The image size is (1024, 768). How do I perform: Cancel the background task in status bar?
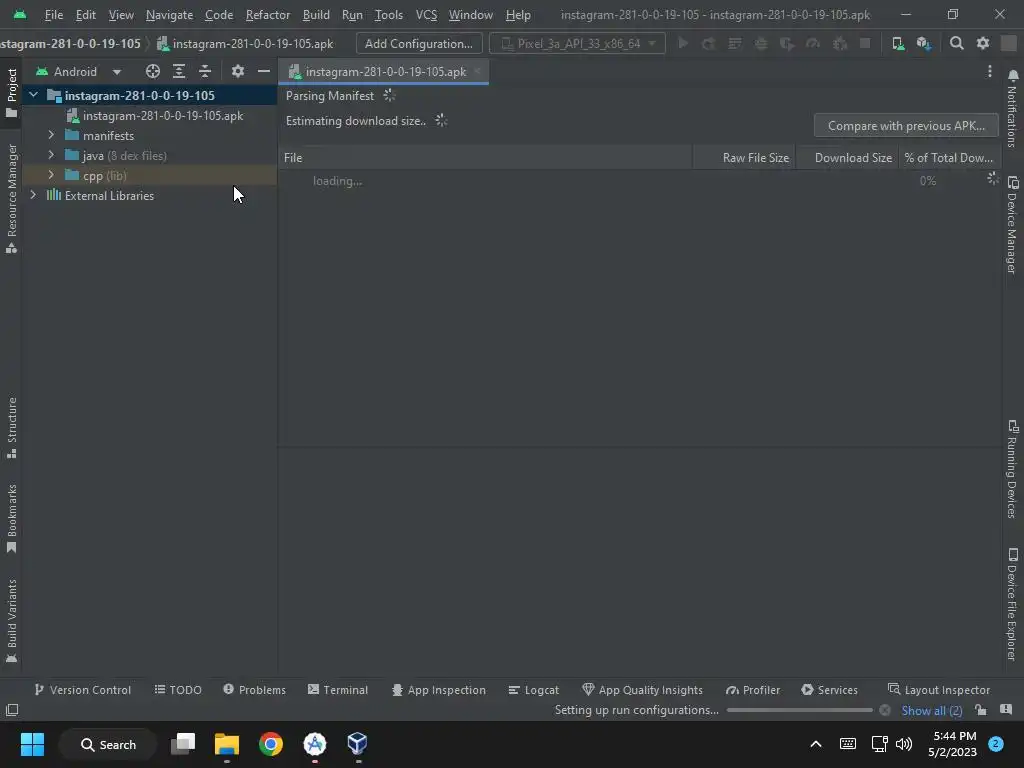(x=885, y=710)
